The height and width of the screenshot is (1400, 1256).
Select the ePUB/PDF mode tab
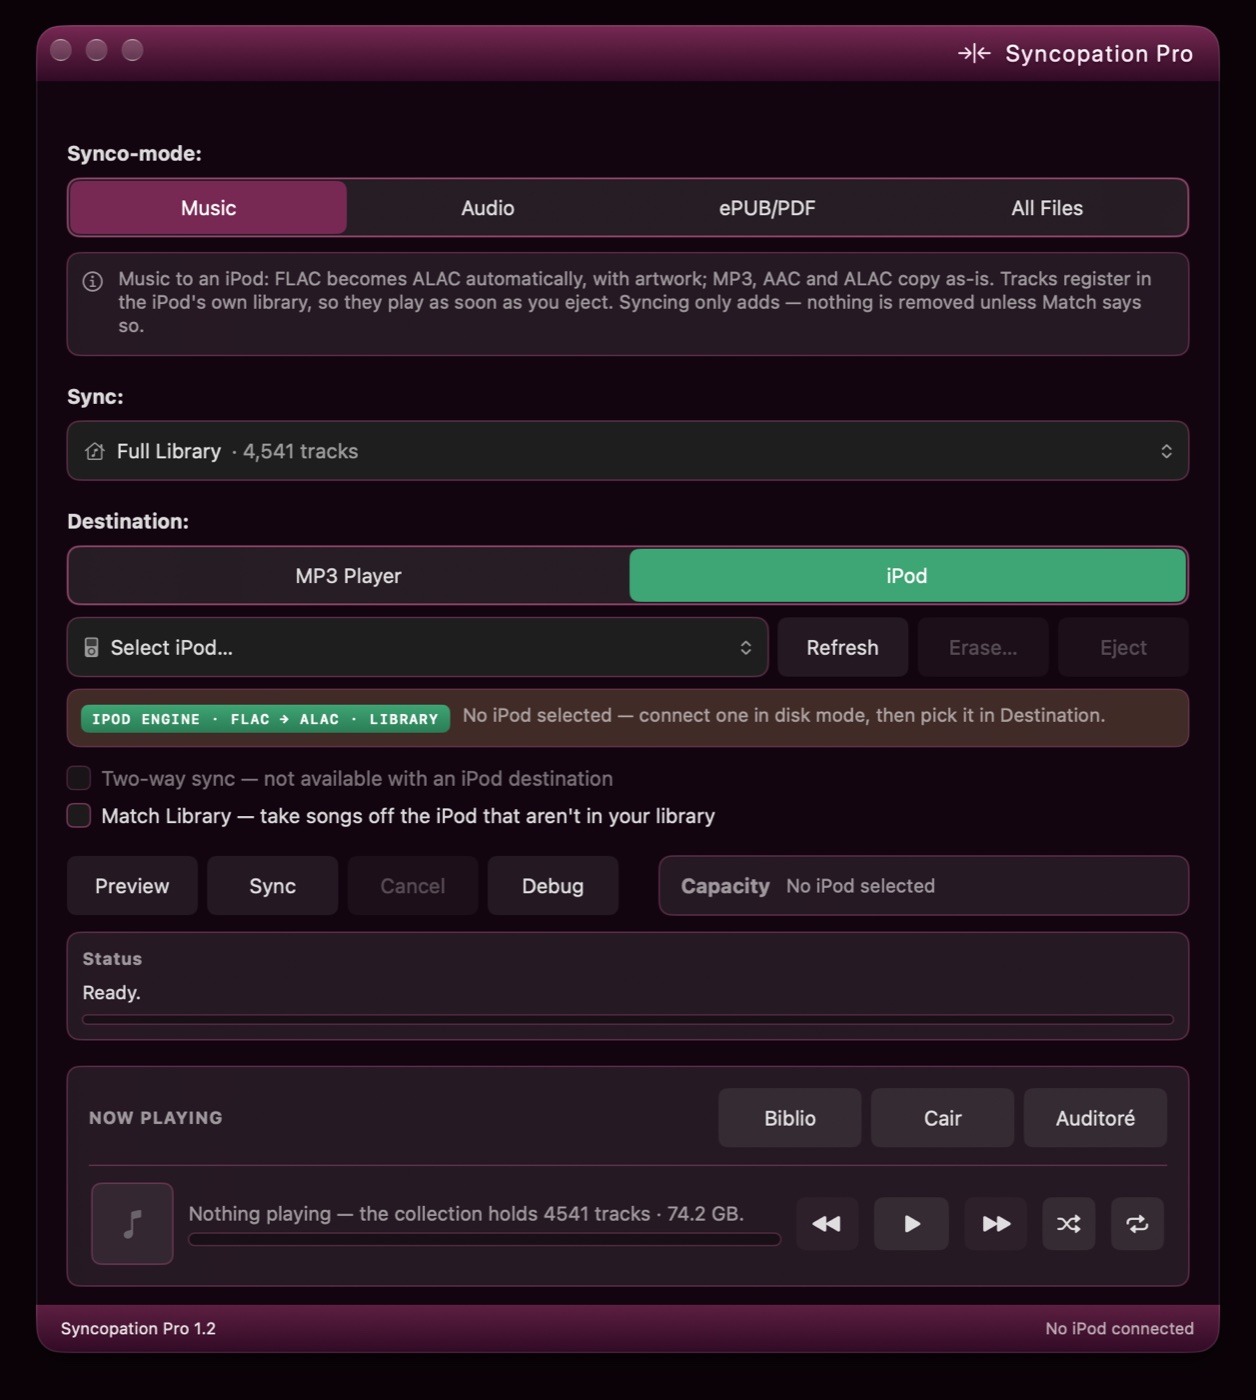(x=767, y=208)
